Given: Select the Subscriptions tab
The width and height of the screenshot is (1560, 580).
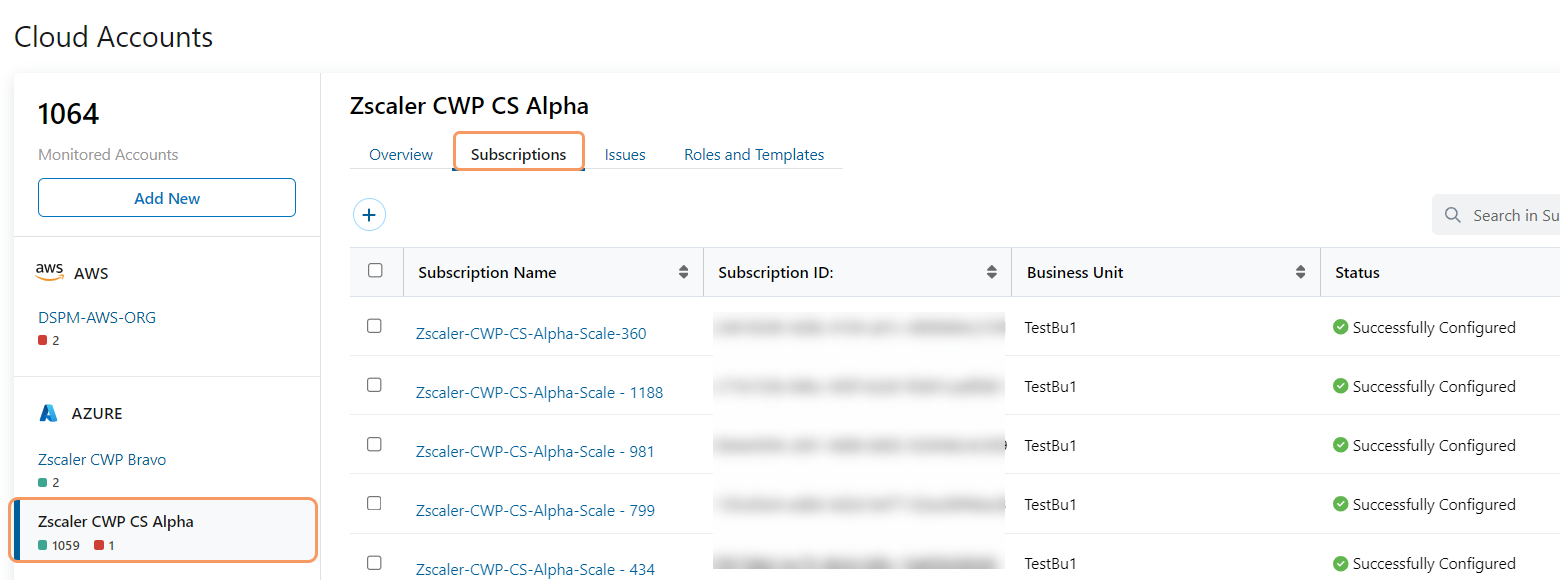Looking at the screenshot, I should click(518, 154).
